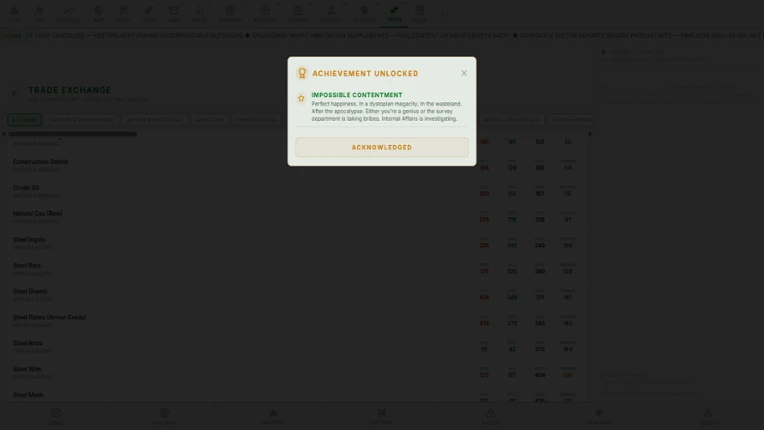Image resolution: width=764 pixels, height=430 pixels.
Task: Open the envelope mail icon in the top toolbar
Action: [x=173, y=14]
